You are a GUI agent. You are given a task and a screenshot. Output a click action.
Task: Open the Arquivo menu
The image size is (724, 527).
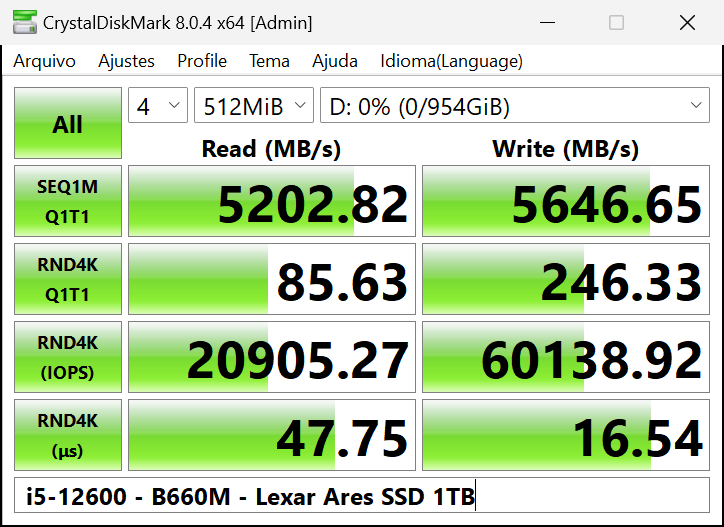[44, 61]
